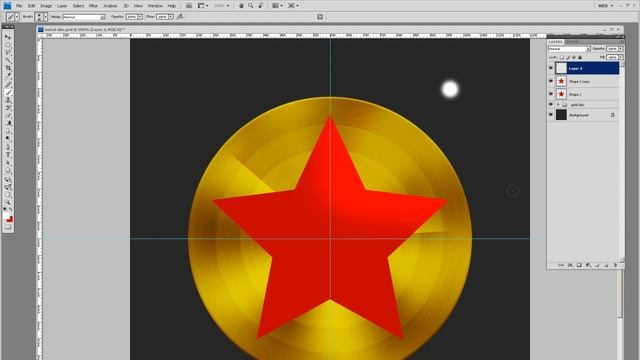Screen dimensions: 640x360
Task: Select the Dodge tool
Action: point(8,138)
